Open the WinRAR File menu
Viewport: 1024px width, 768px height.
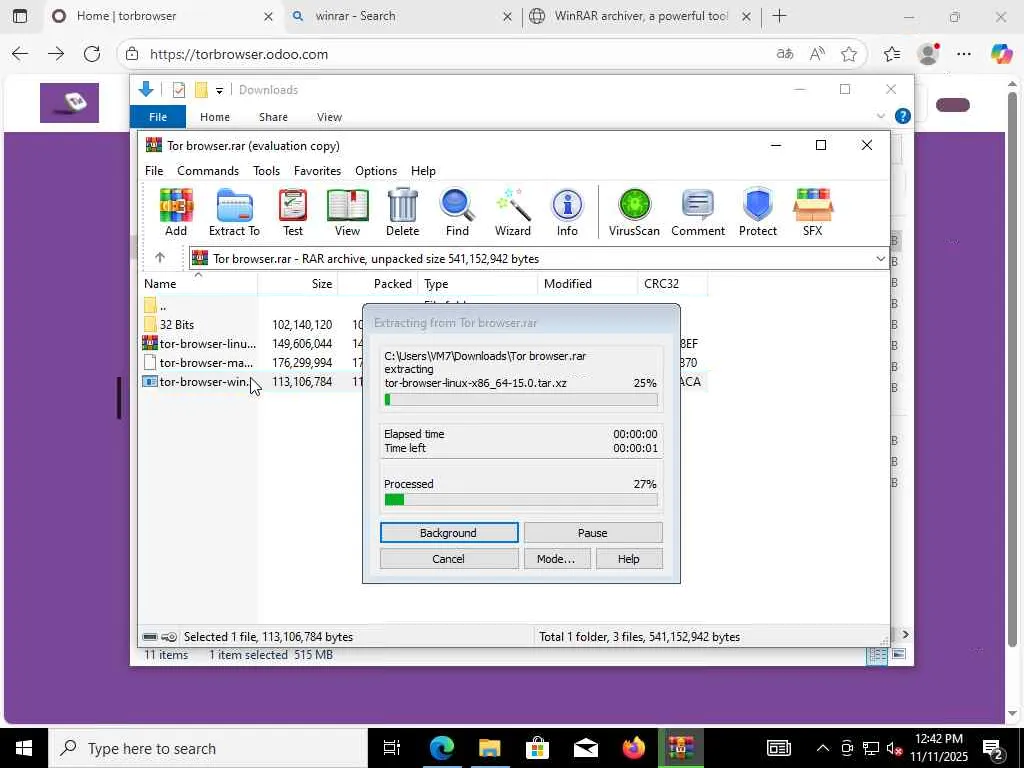point(154,170)
